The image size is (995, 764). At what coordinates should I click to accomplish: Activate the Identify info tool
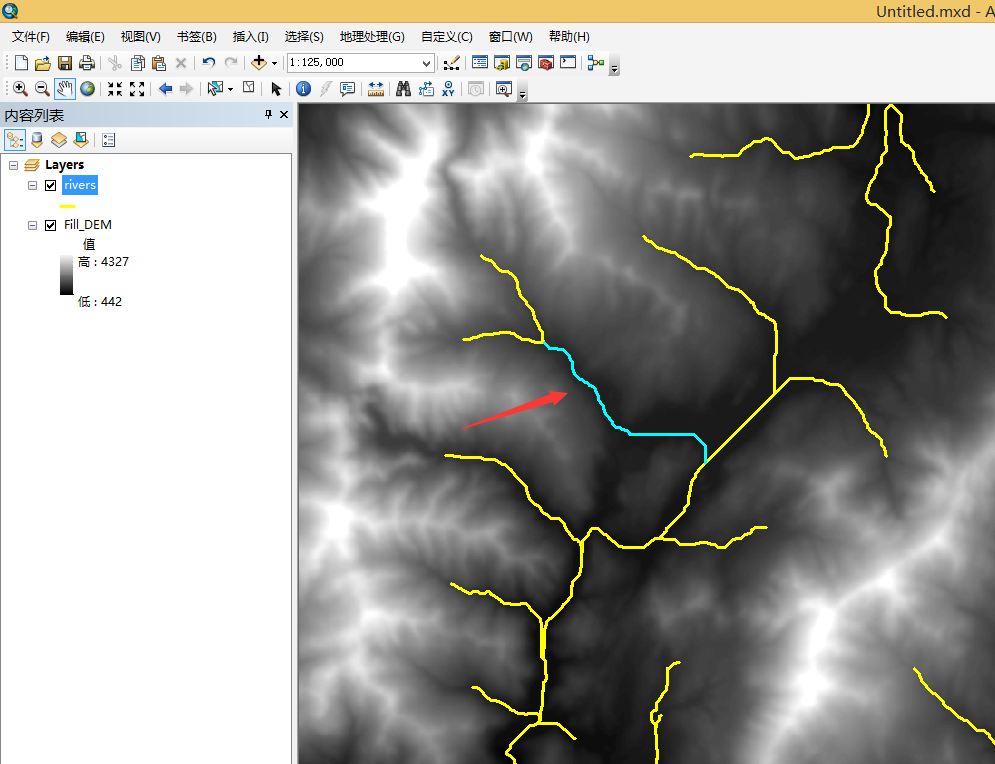click(303, 89)
